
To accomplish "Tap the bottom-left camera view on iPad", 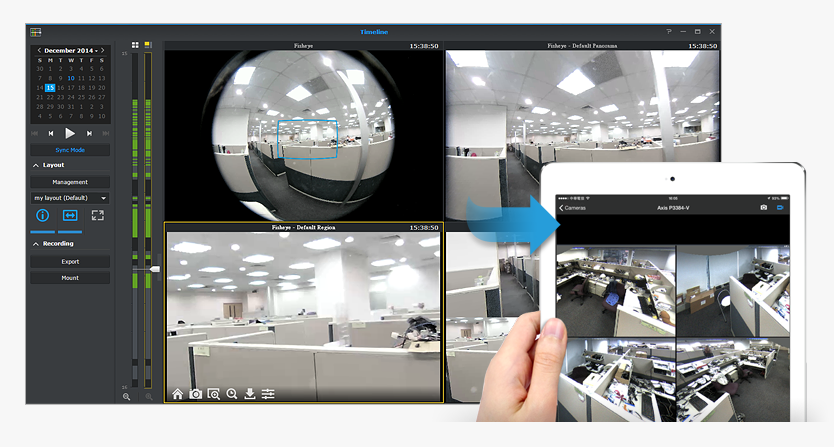I will [x=615, y=379].
